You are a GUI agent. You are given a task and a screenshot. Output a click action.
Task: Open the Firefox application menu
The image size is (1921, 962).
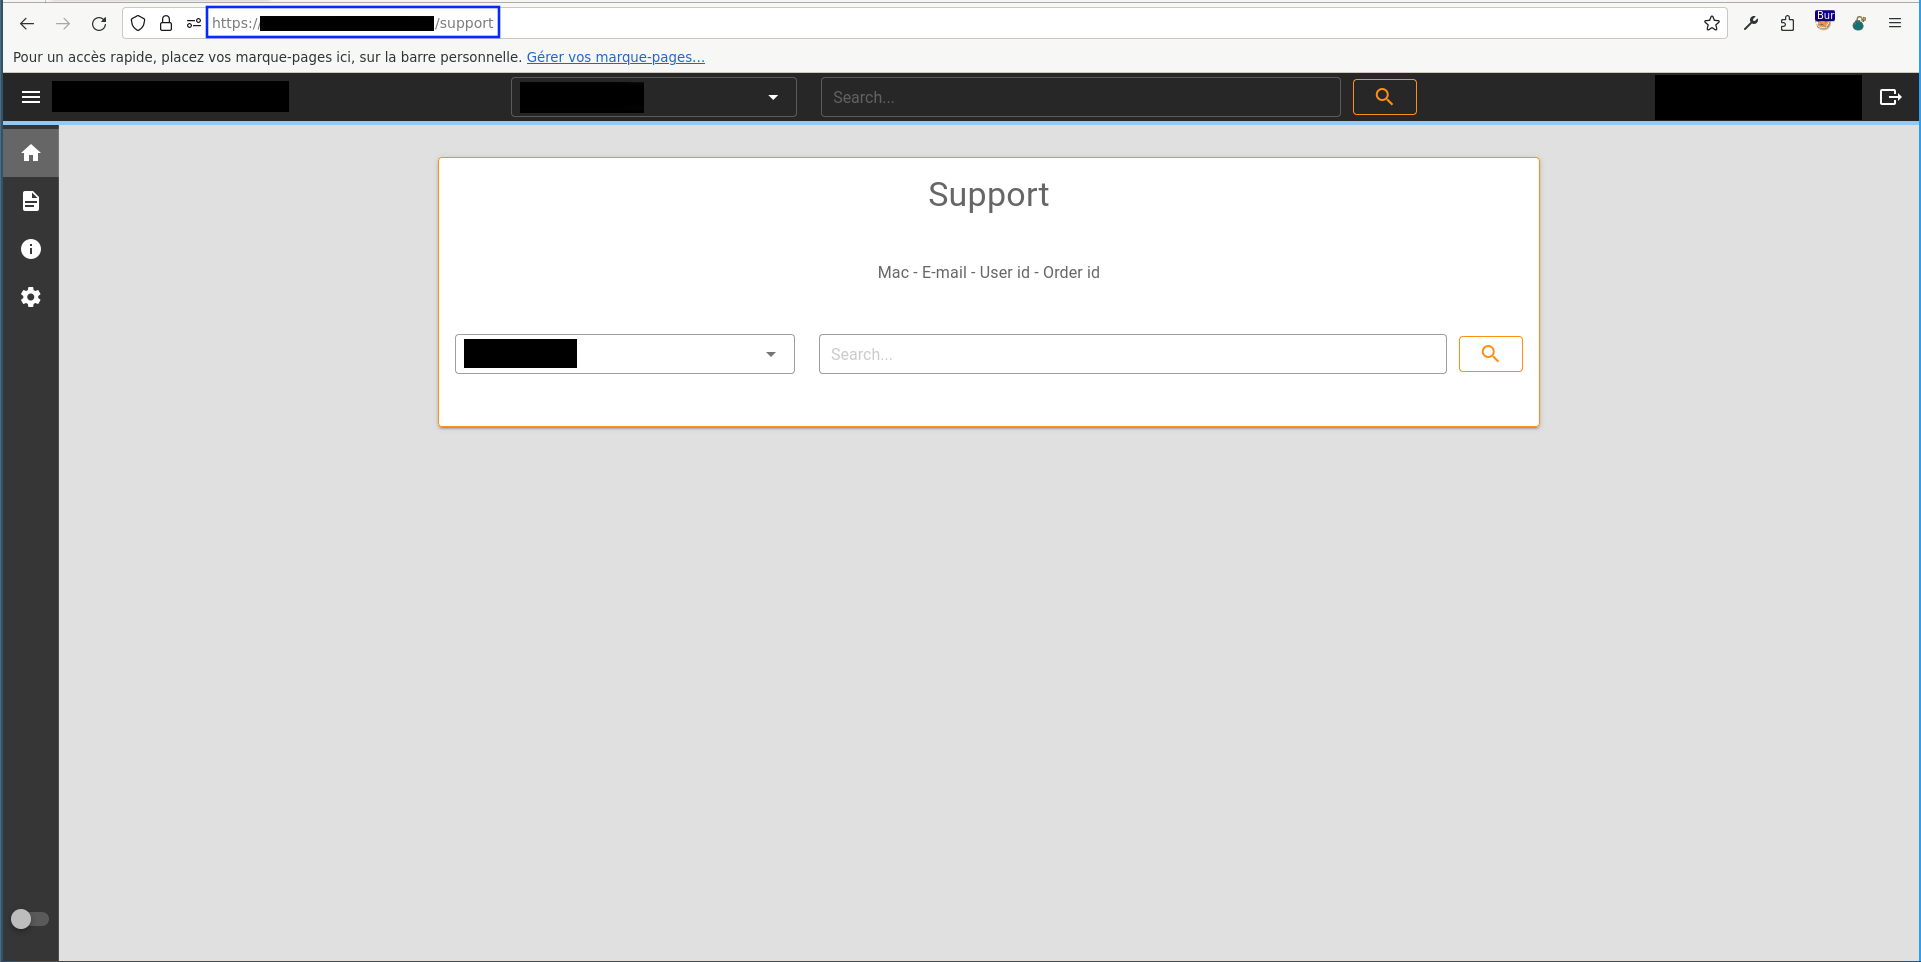tap(1895, 23)
